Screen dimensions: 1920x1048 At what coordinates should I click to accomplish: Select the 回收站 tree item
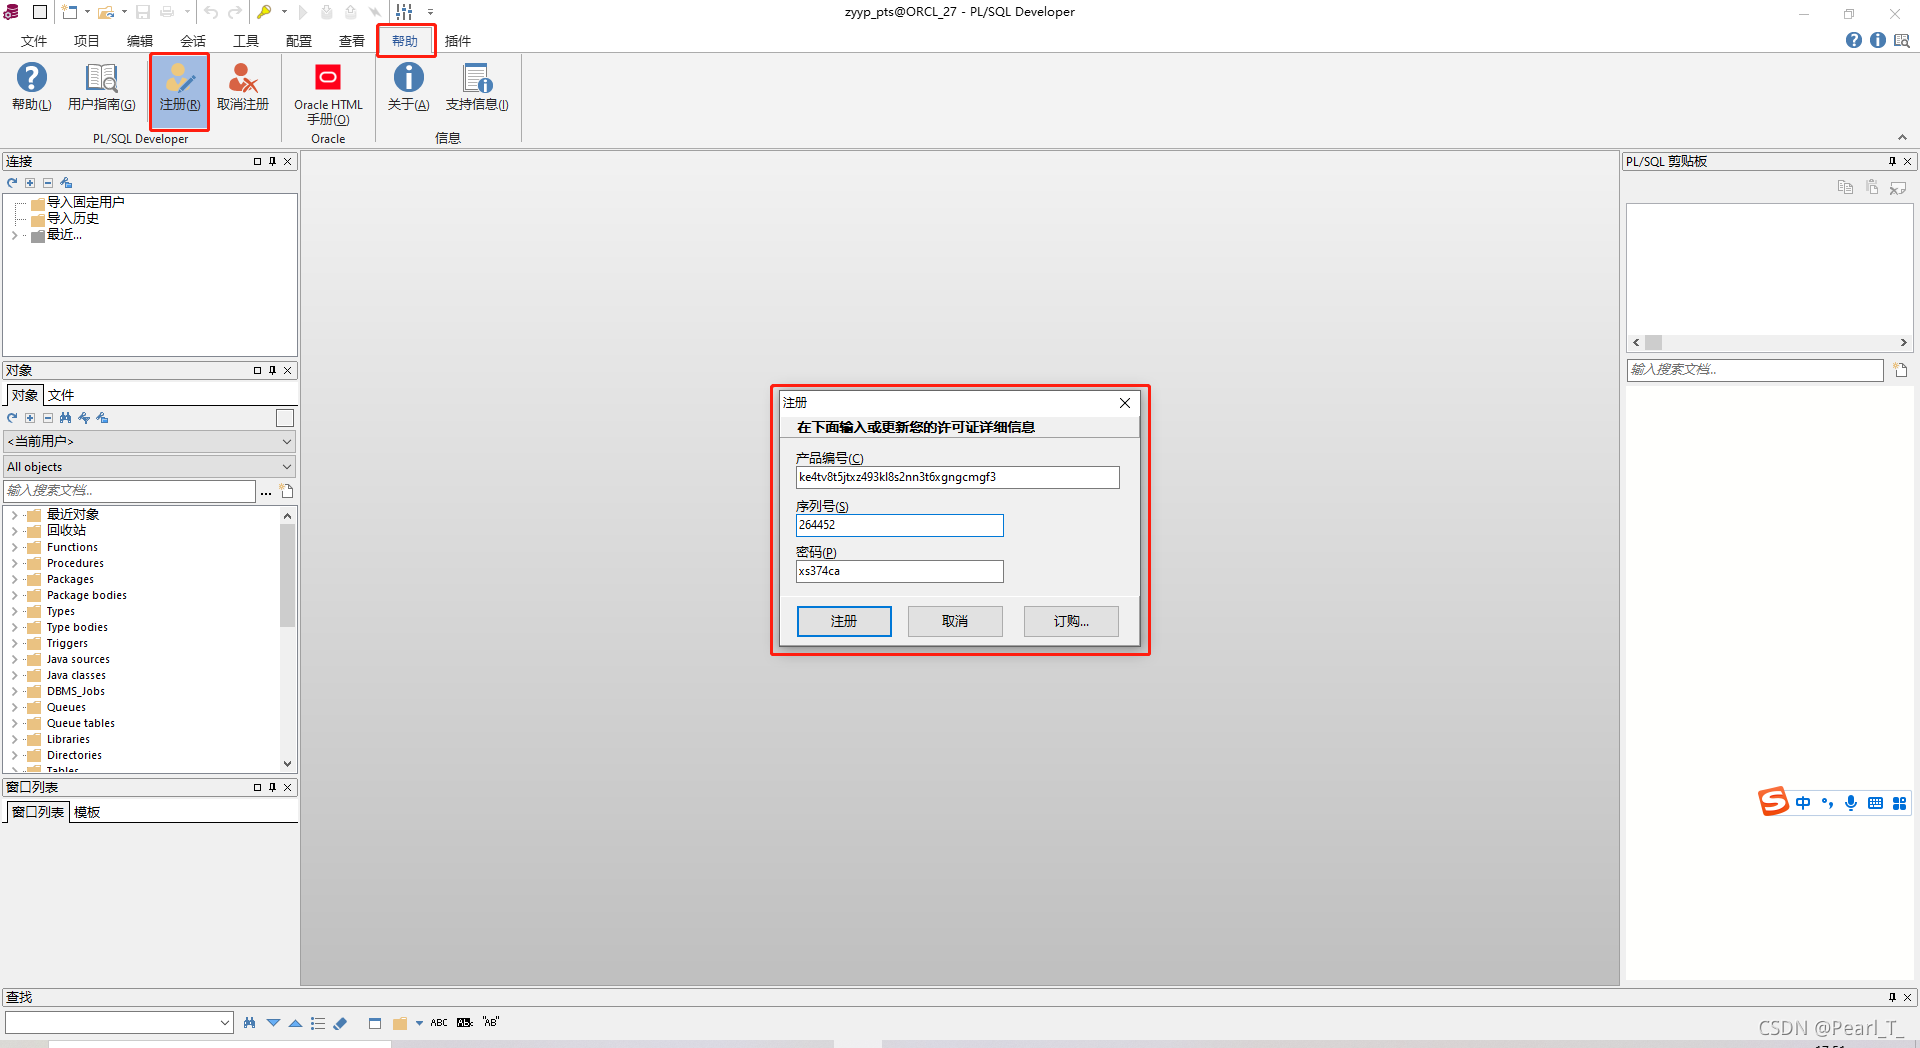[66, 531]
